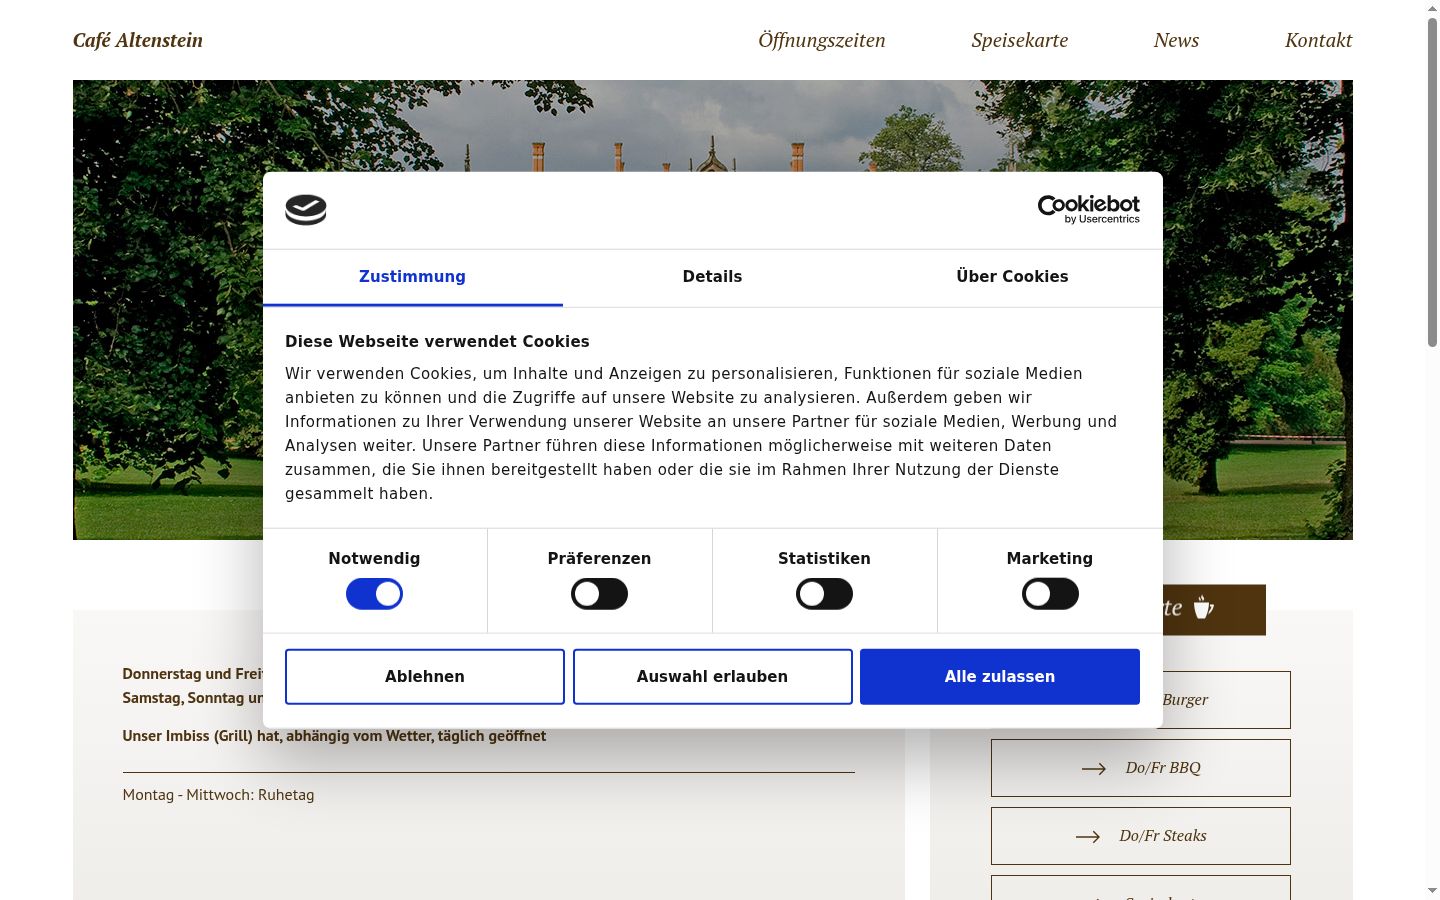Click the Cookiebot logo icon in dialog
The height and width of the screenshot is (900, 1440).
(306, 210)
